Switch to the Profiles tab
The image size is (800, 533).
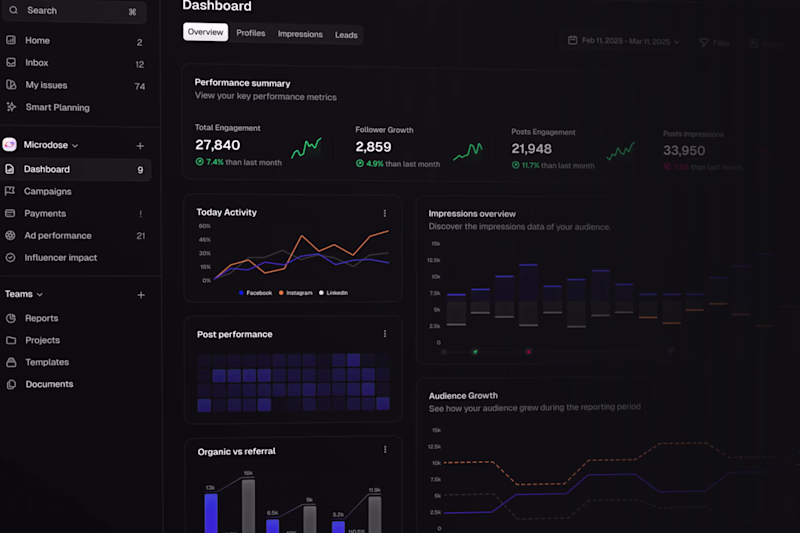251,33
